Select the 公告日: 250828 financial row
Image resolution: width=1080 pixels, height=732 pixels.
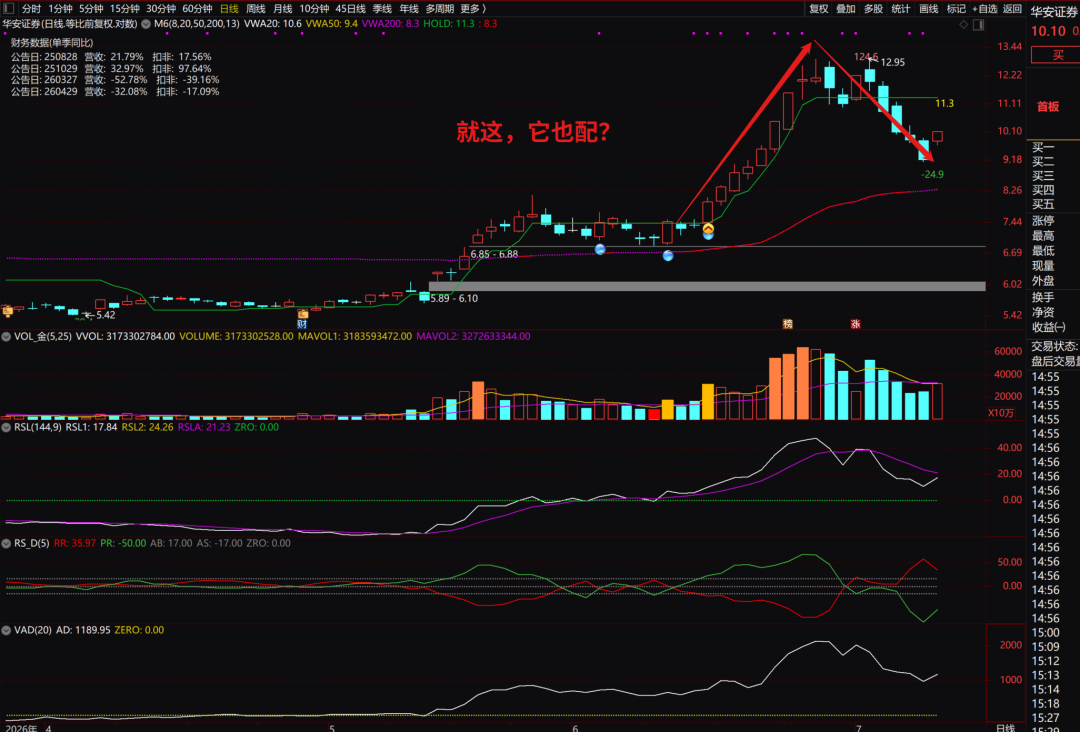click(111, 57)
